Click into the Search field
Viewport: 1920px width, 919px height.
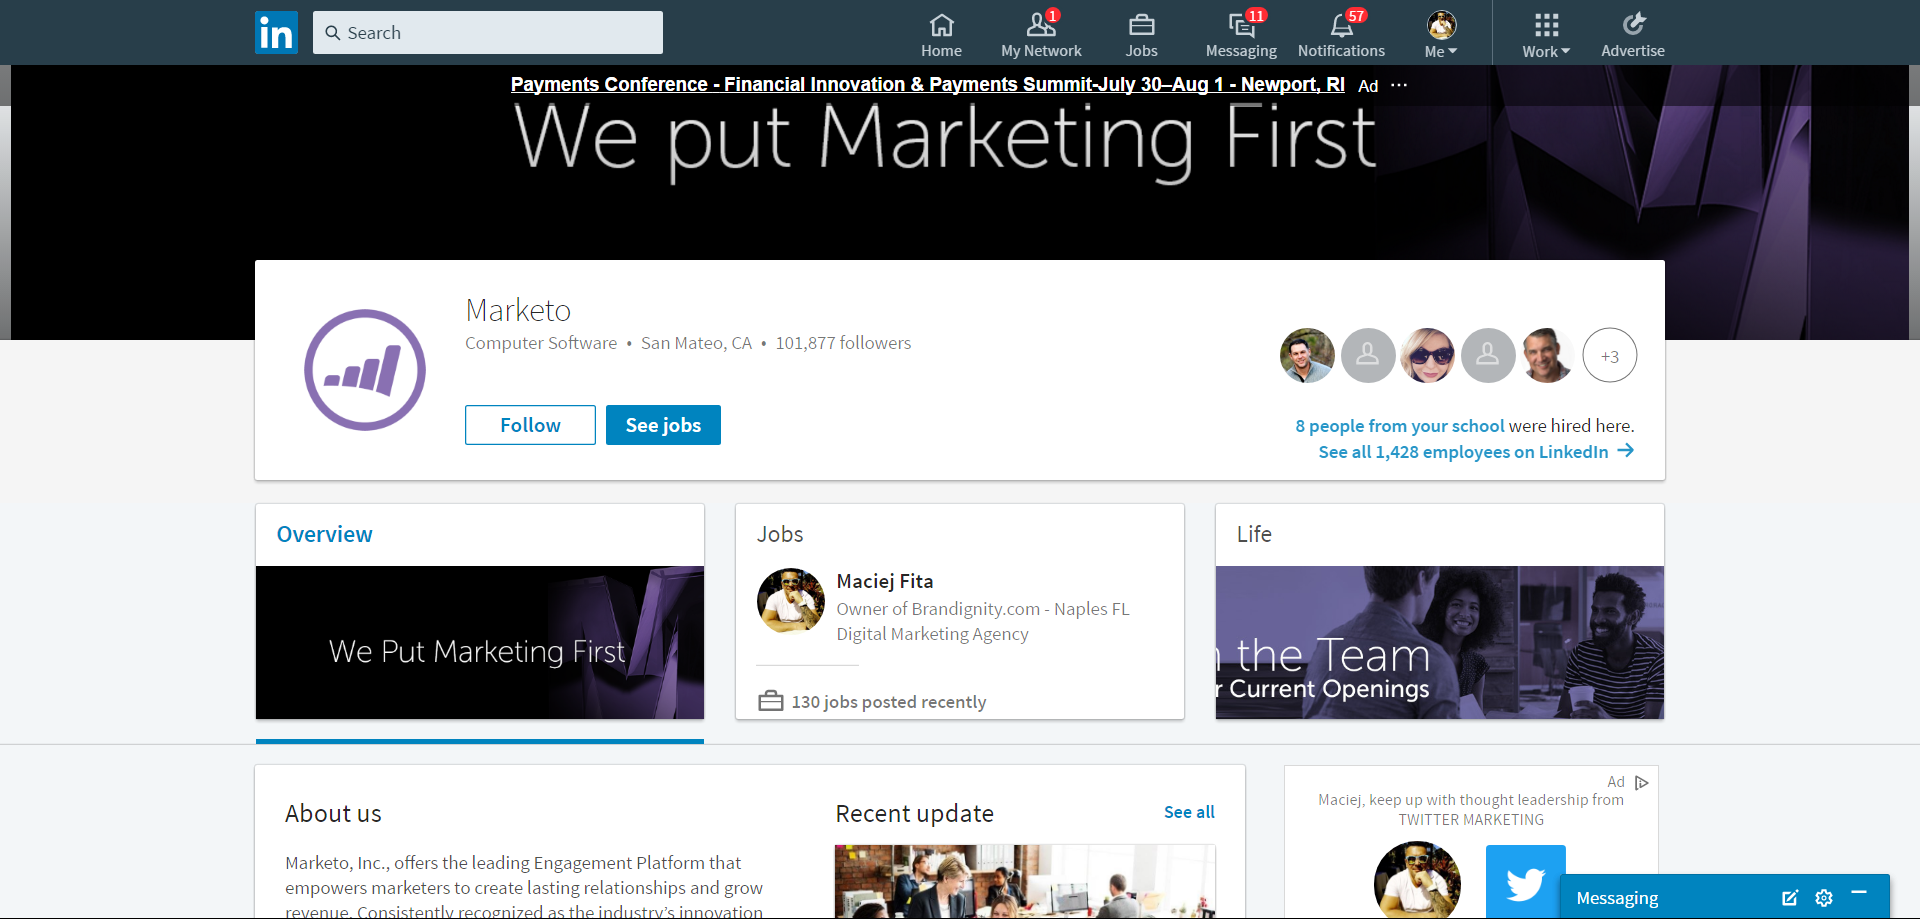(488, 33)
